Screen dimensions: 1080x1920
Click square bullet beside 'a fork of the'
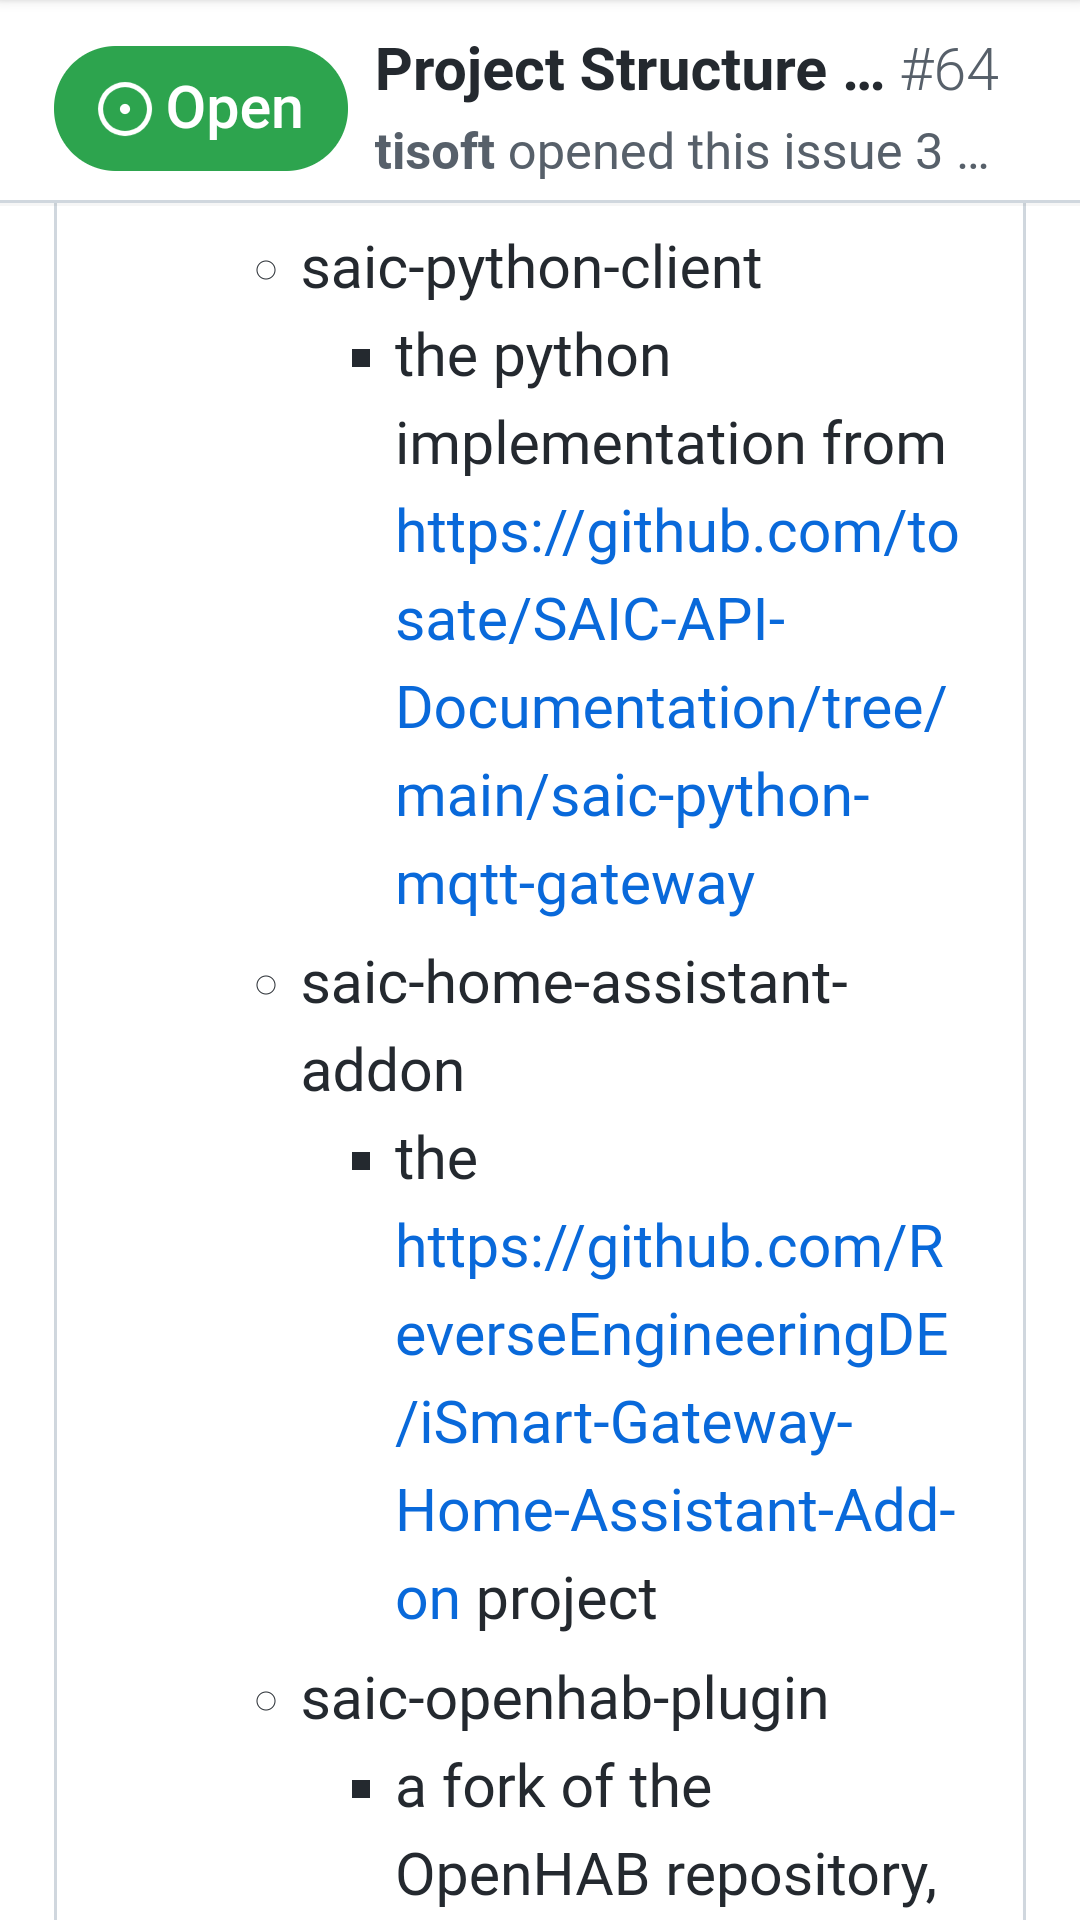coord(361,1789)
